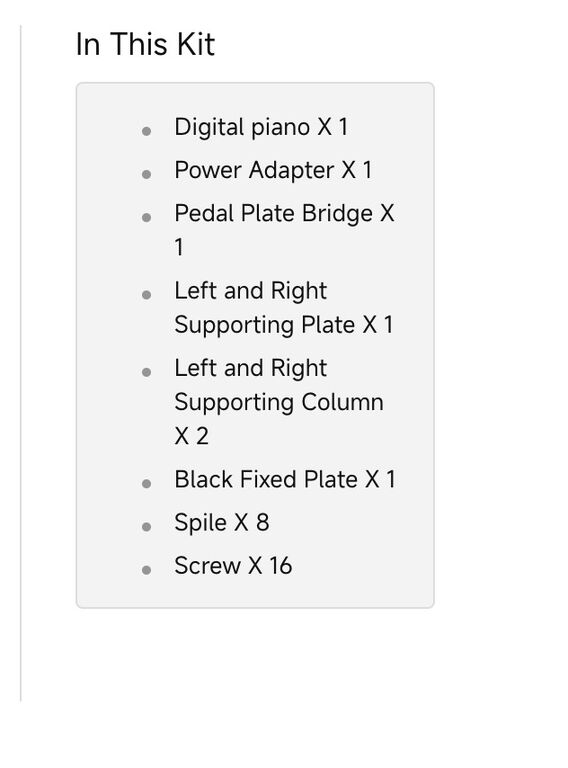Click the 'Supporting Plate X 1' line
Viewport: 568px width, 768px height.
284,325
